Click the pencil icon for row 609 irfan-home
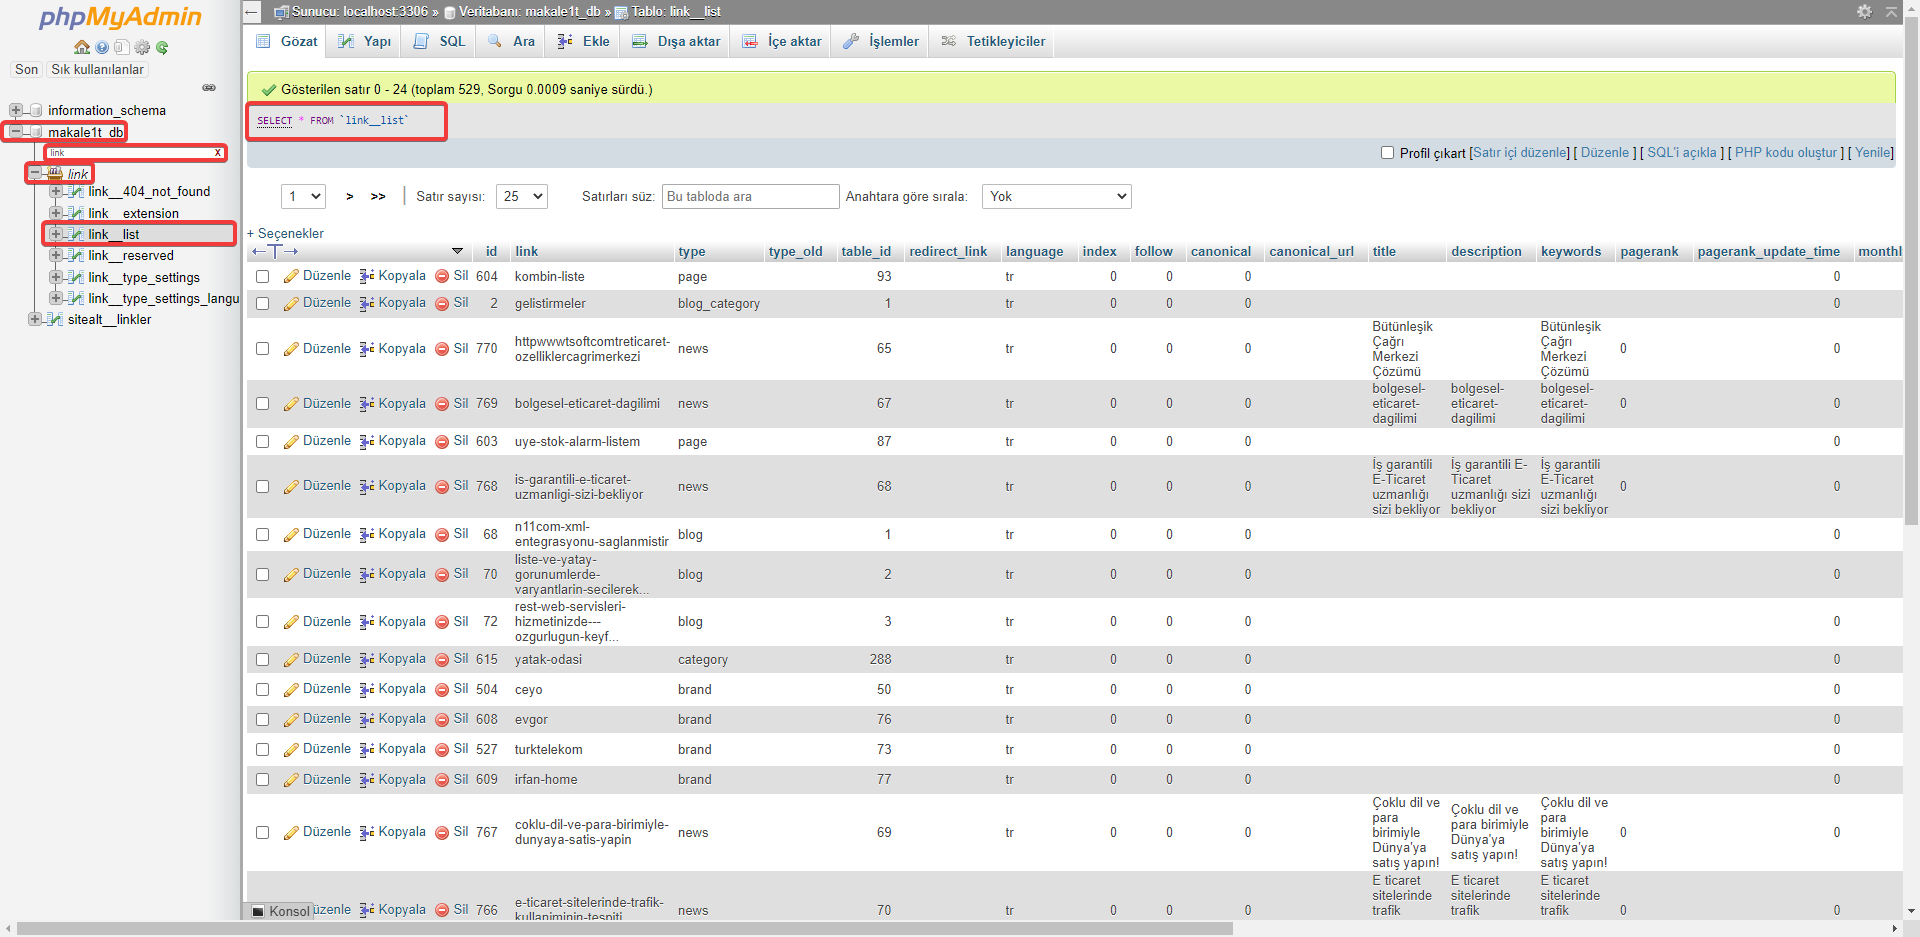1920x937 pixels. click(291, 780)
